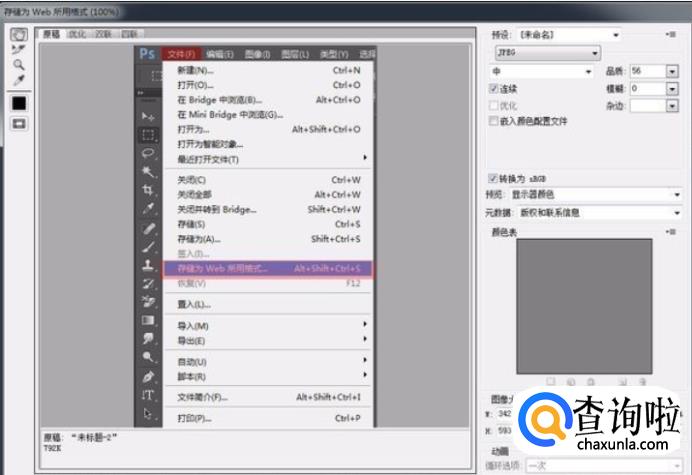The image size is (692, 475).
Task: Click the Gradient tool icon in the preview
Action: point(148,320)
